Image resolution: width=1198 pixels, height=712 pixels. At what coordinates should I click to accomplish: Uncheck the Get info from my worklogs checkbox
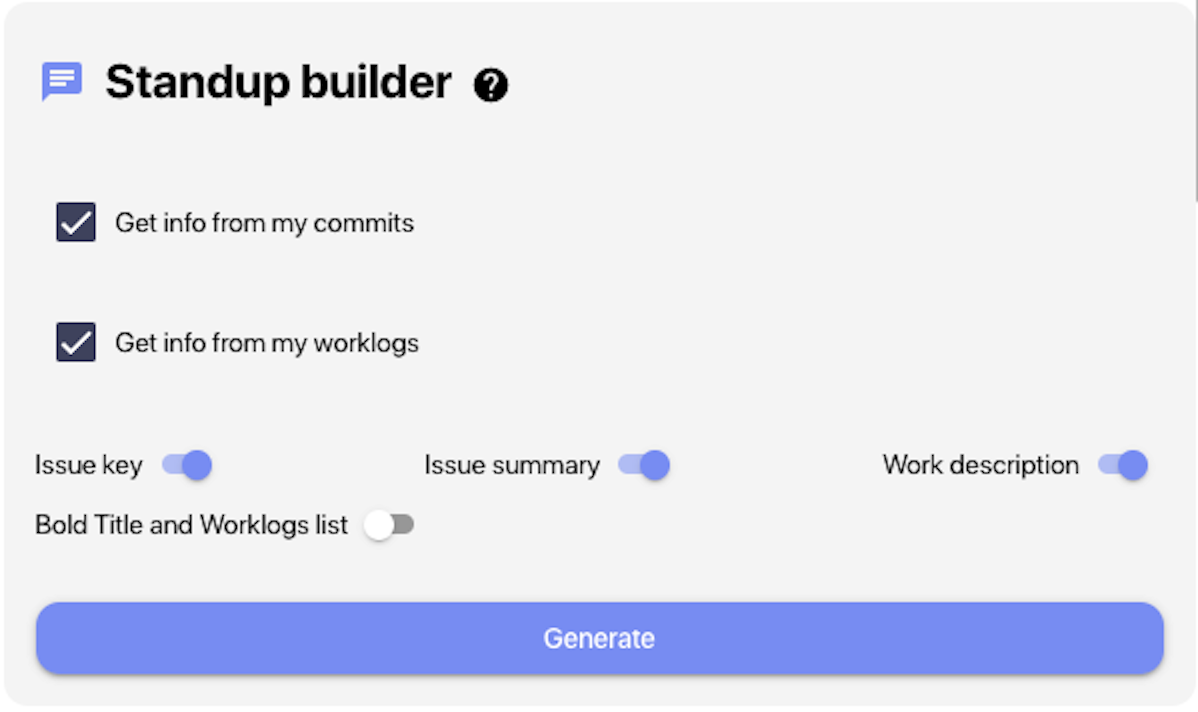coord(76,342)
